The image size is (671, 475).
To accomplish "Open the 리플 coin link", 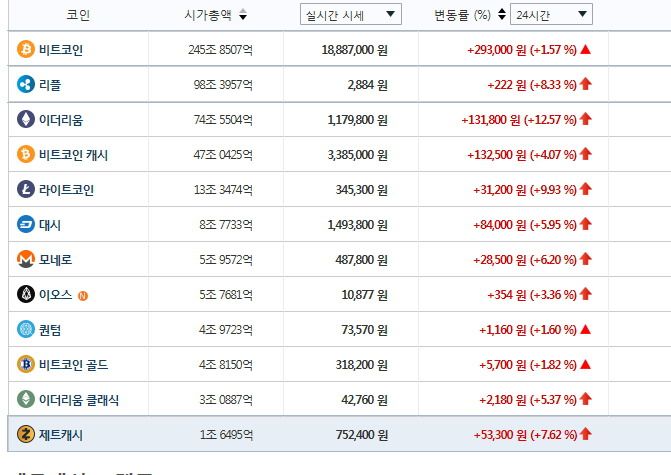I will pos(50,85).
